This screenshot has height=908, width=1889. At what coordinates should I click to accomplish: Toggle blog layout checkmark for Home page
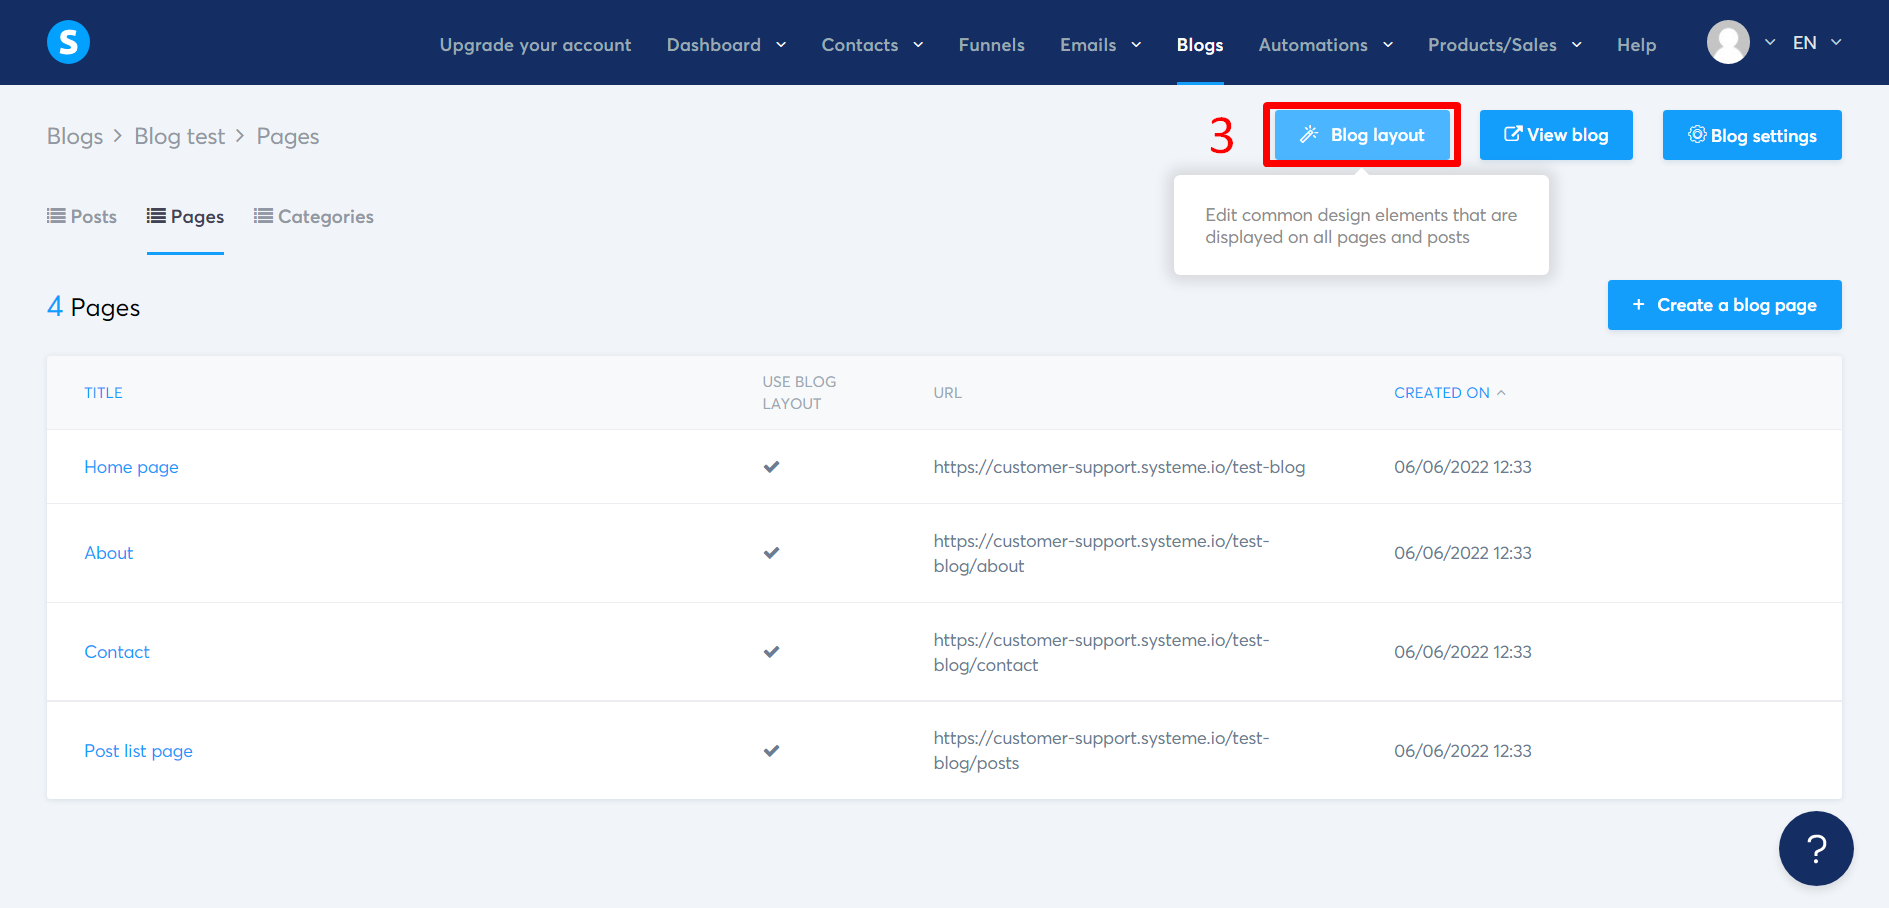click(771, 466)
